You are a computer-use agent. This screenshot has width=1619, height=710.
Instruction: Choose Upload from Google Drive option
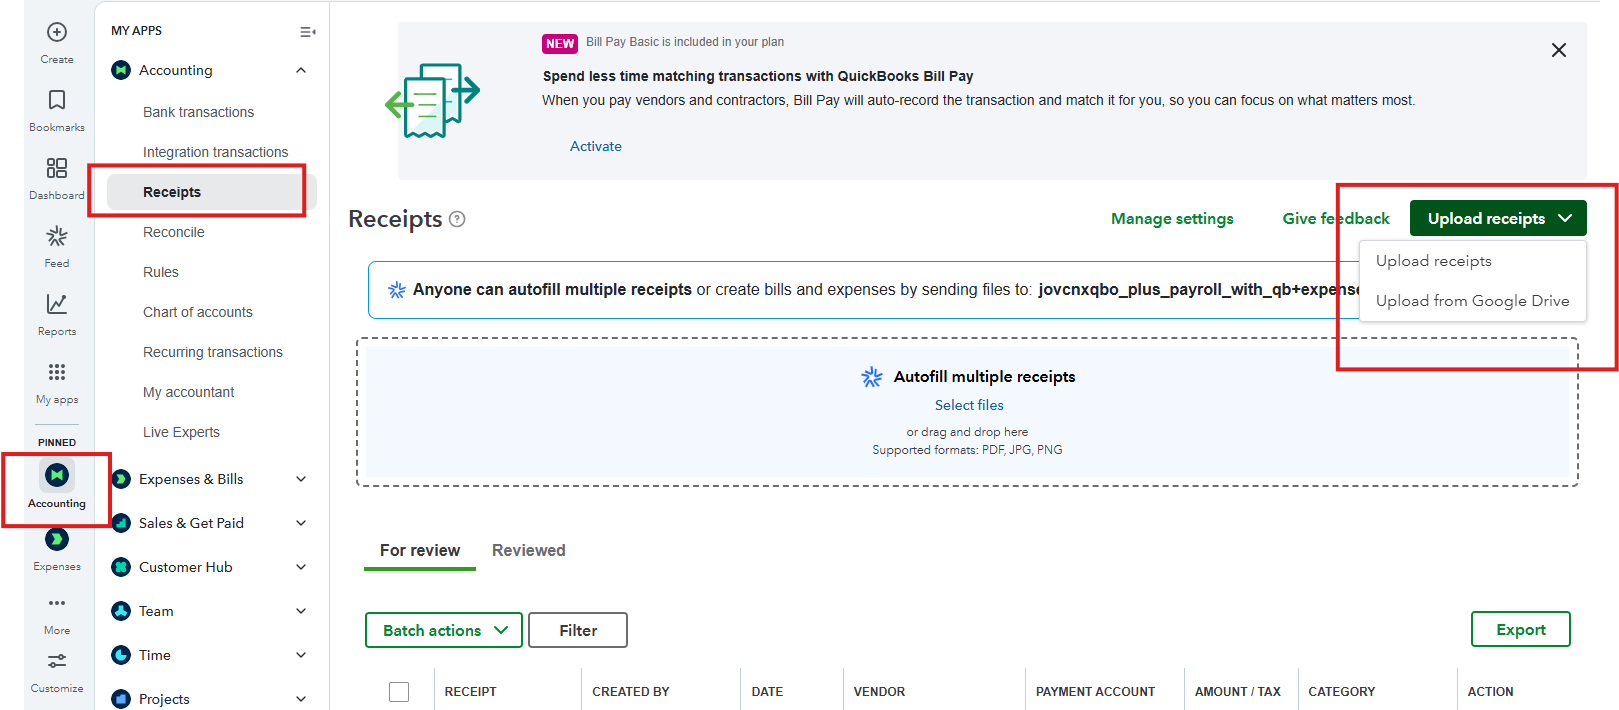[1472, 301]
